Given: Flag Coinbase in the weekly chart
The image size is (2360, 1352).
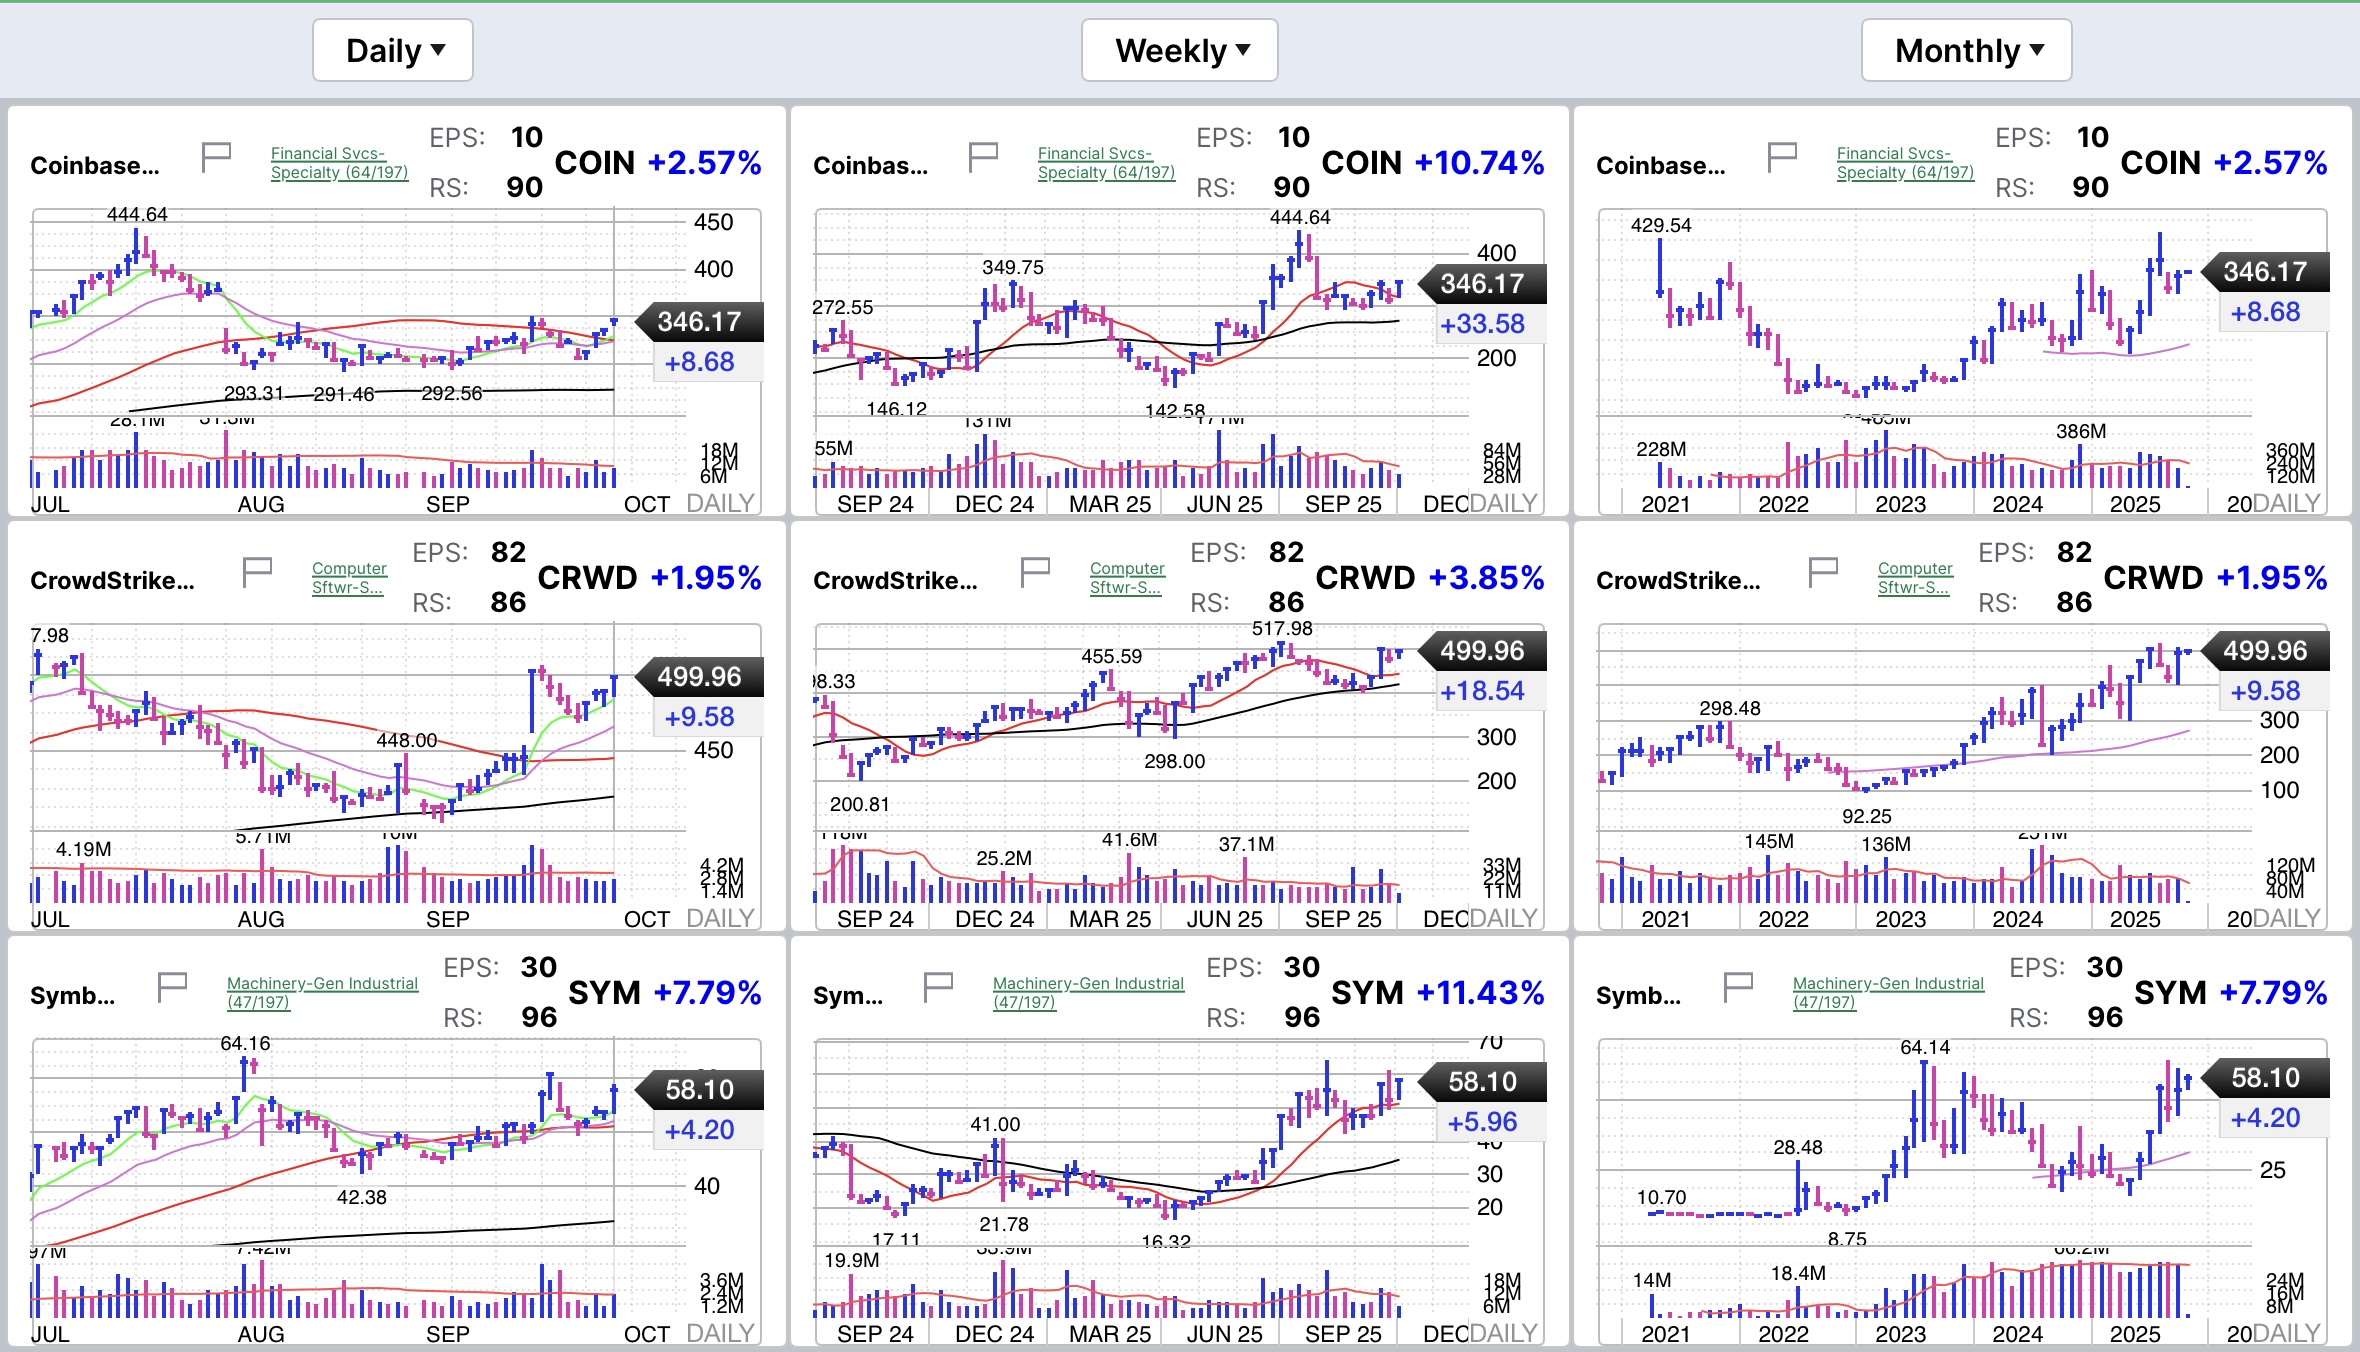Looking at the screenshot, I should click(x=983, y=156).
